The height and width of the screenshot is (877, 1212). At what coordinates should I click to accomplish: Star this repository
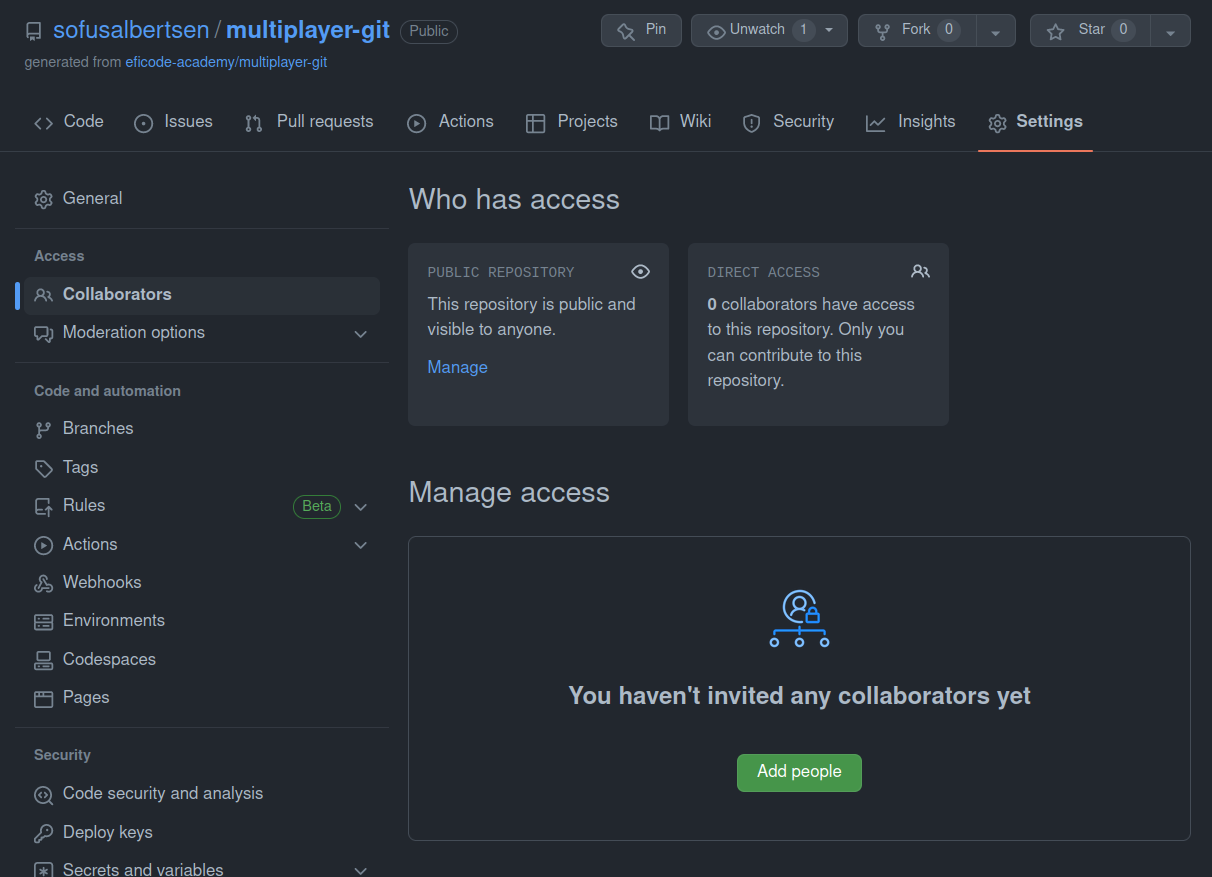coord(1090,31)
